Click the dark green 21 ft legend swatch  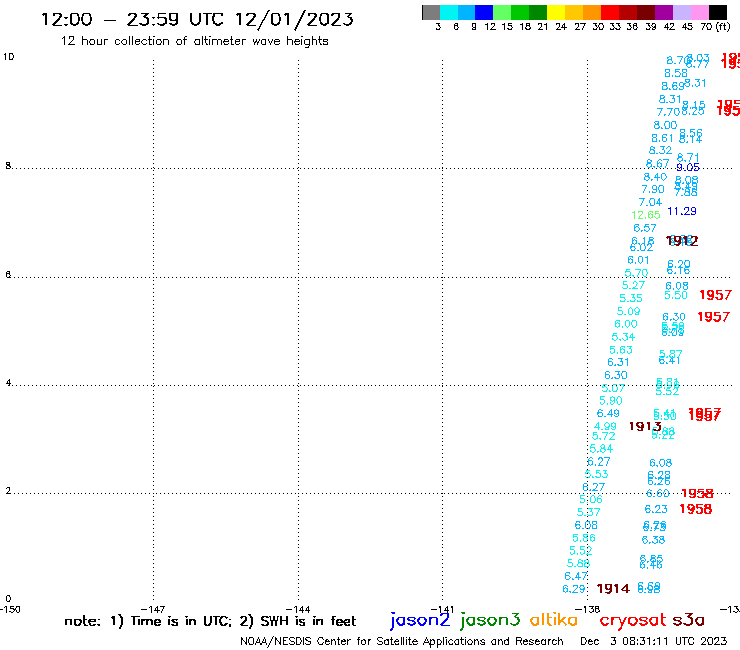coord(538,12)
